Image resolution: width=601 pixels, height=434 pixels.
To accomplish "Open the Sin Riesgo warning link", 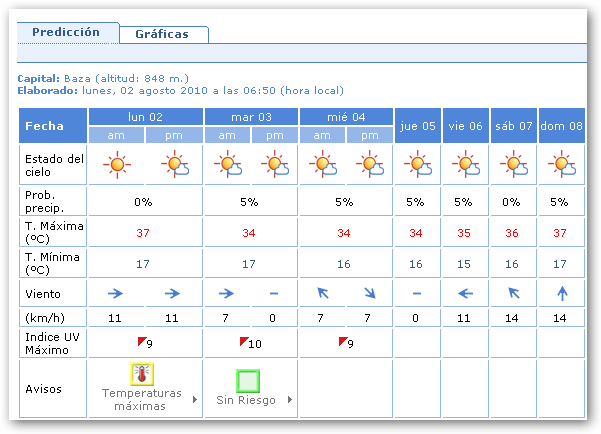I will pos(244,400).
